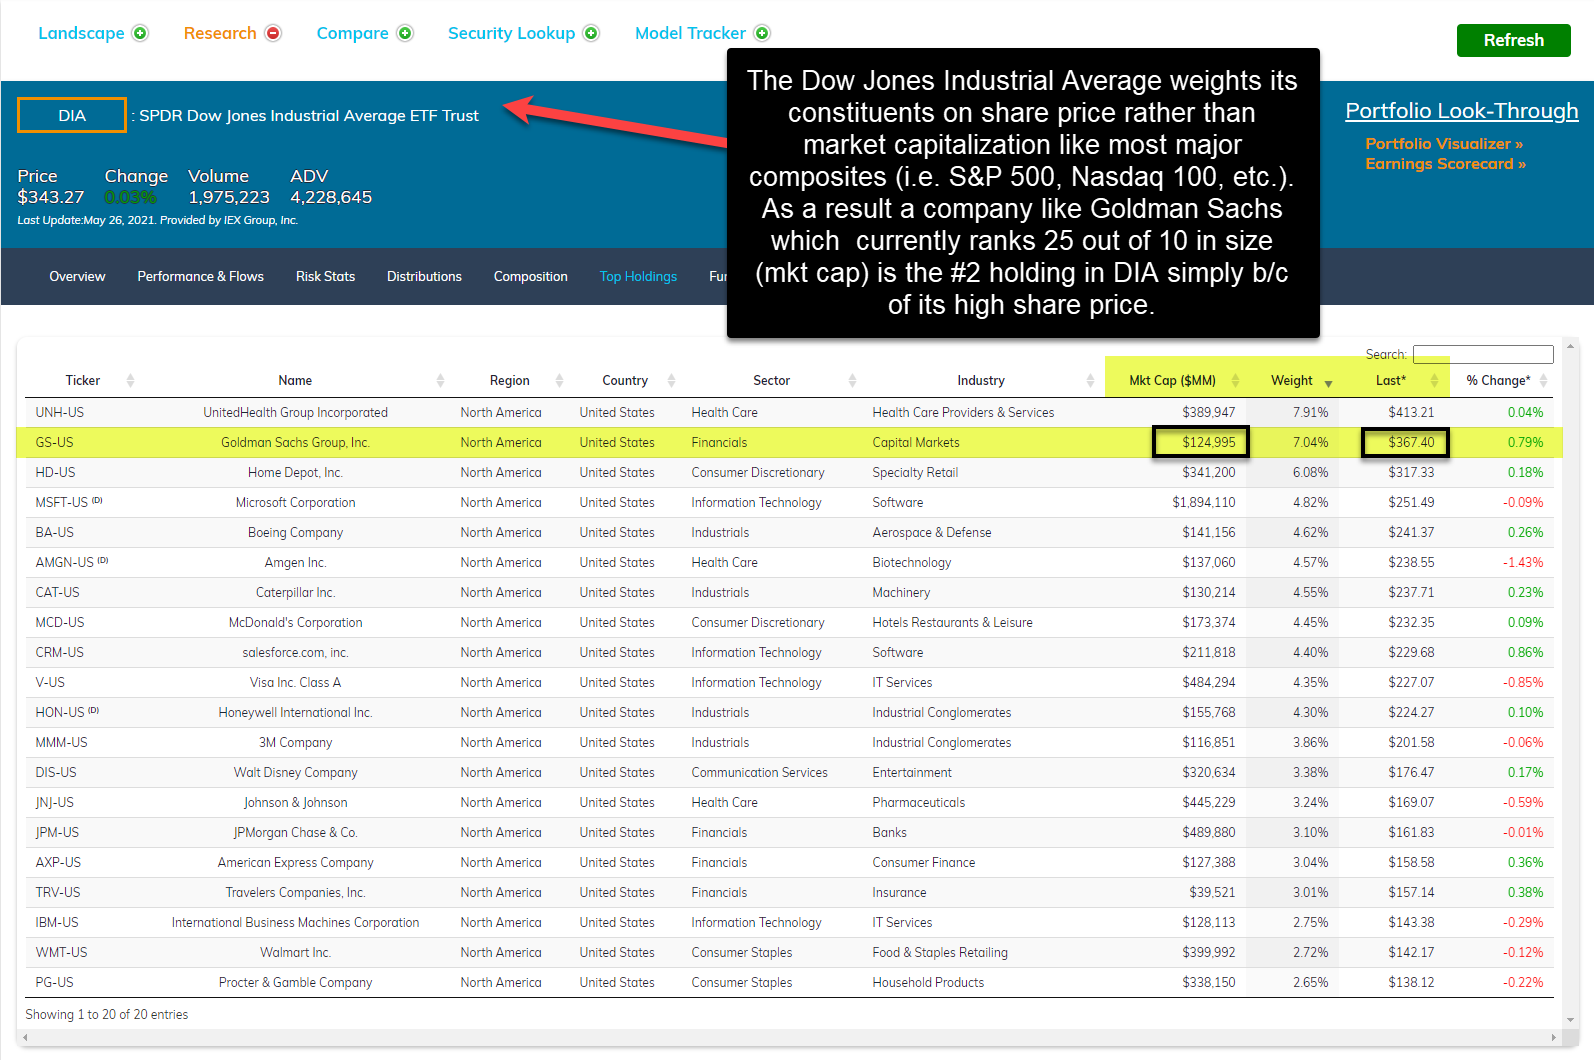The image size is (1594, 1060).
Task: Sort table by Ticker column arrows
Action: [130, 381]
